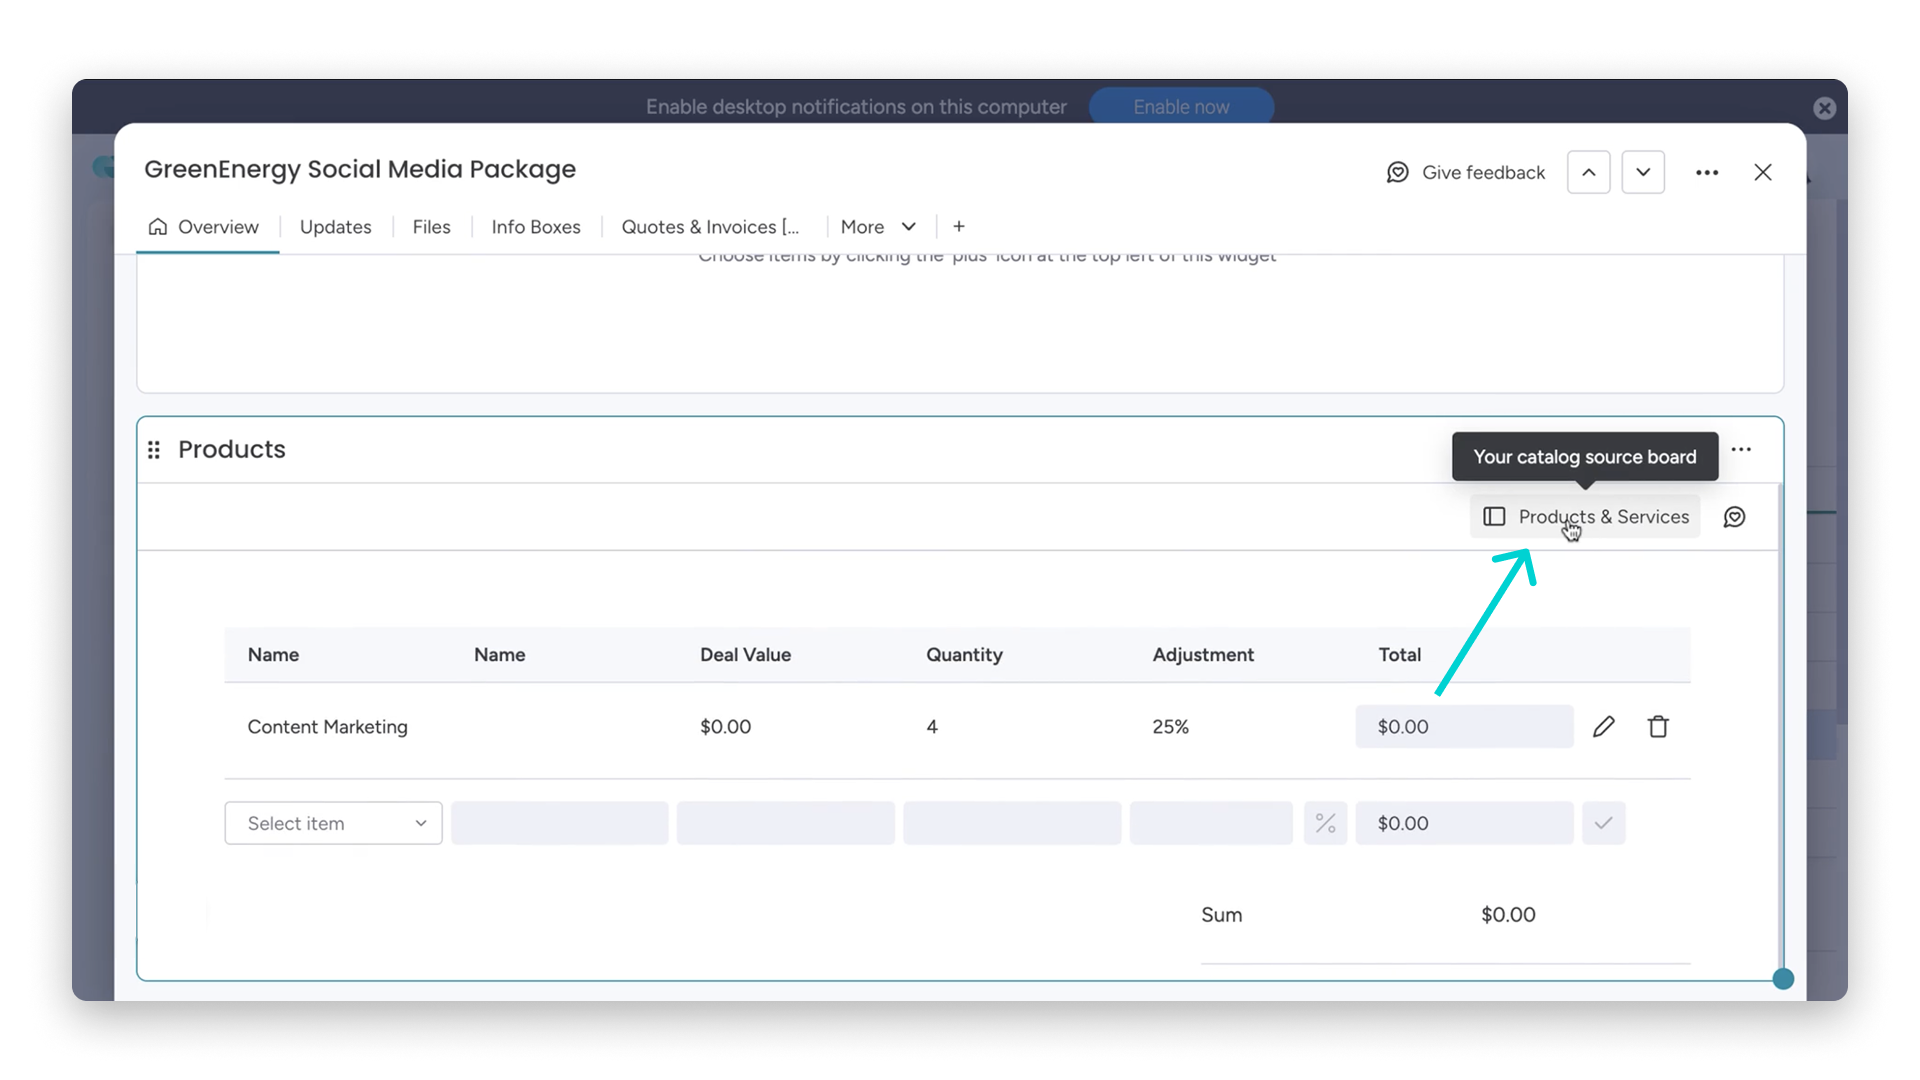Open the Info Boxes tab
The image size is (1920, 1080).
pyautogui.click(x=536, y=227)
